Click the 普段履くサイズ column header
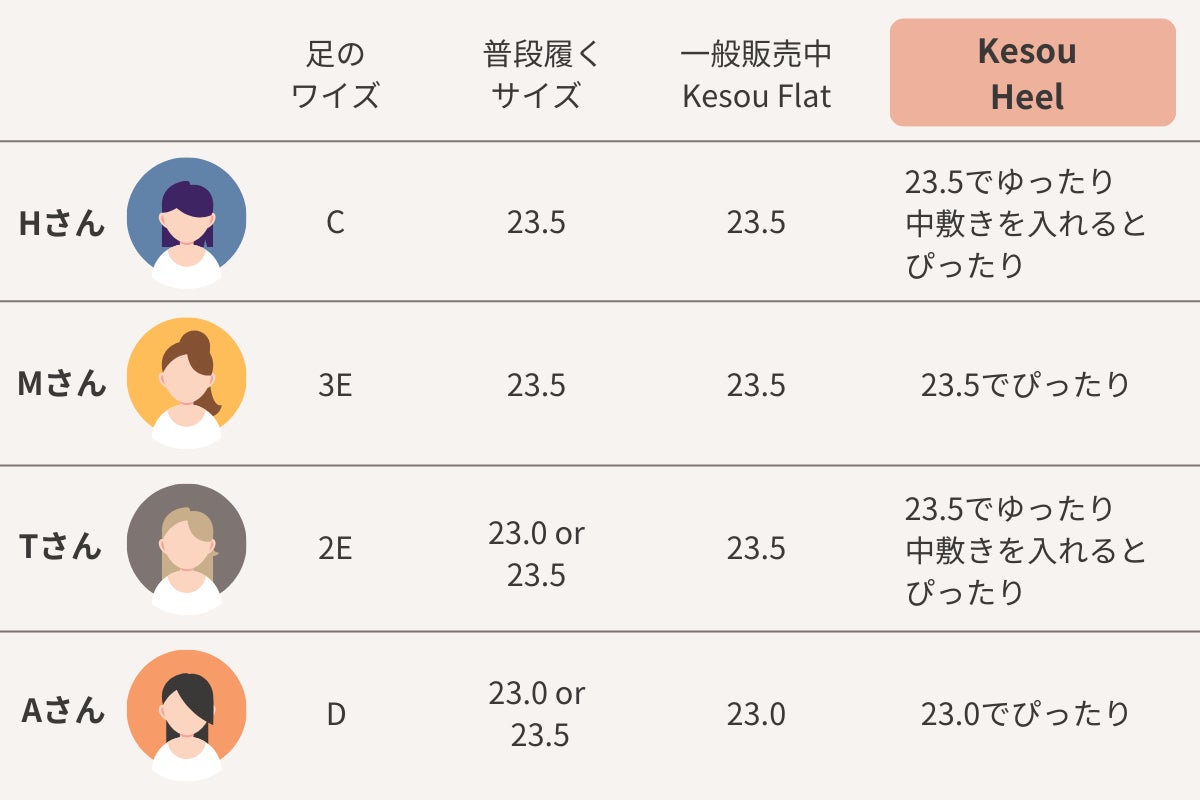Image resolution: width=1200 pixels, height=800 pixels. 536,74
